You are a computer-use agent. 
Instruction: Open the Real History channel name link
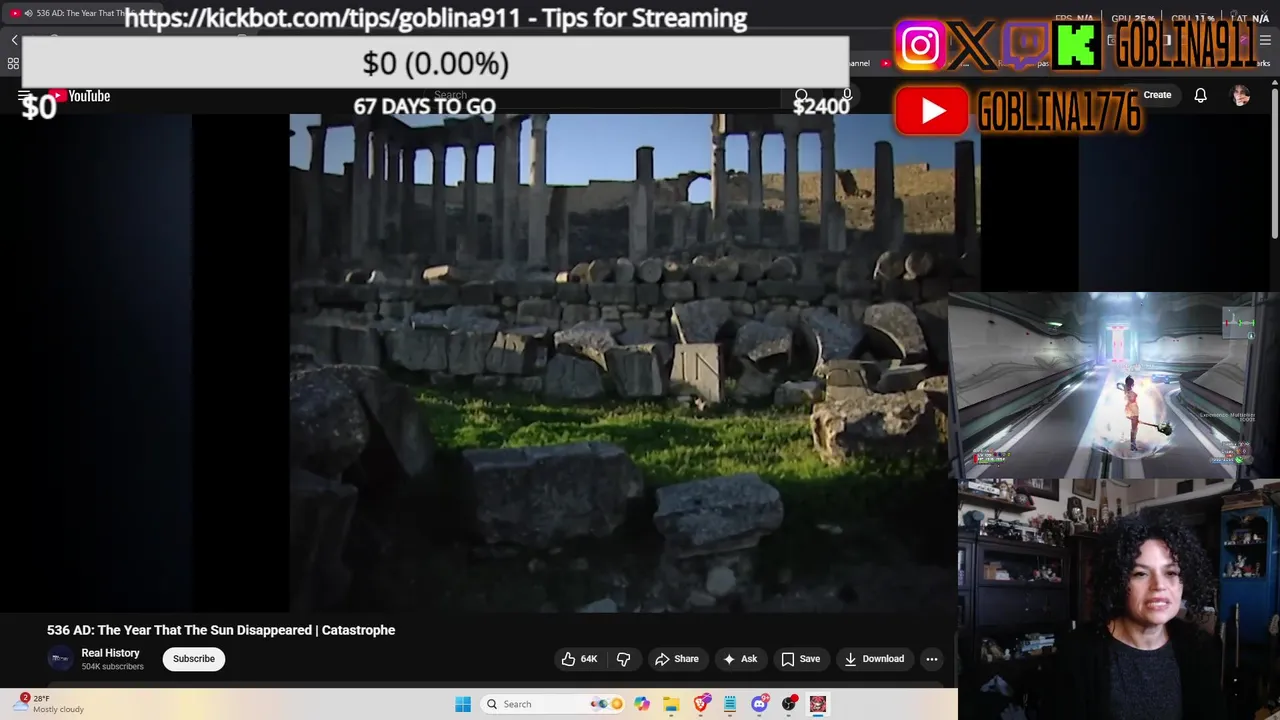click(110, 653)
